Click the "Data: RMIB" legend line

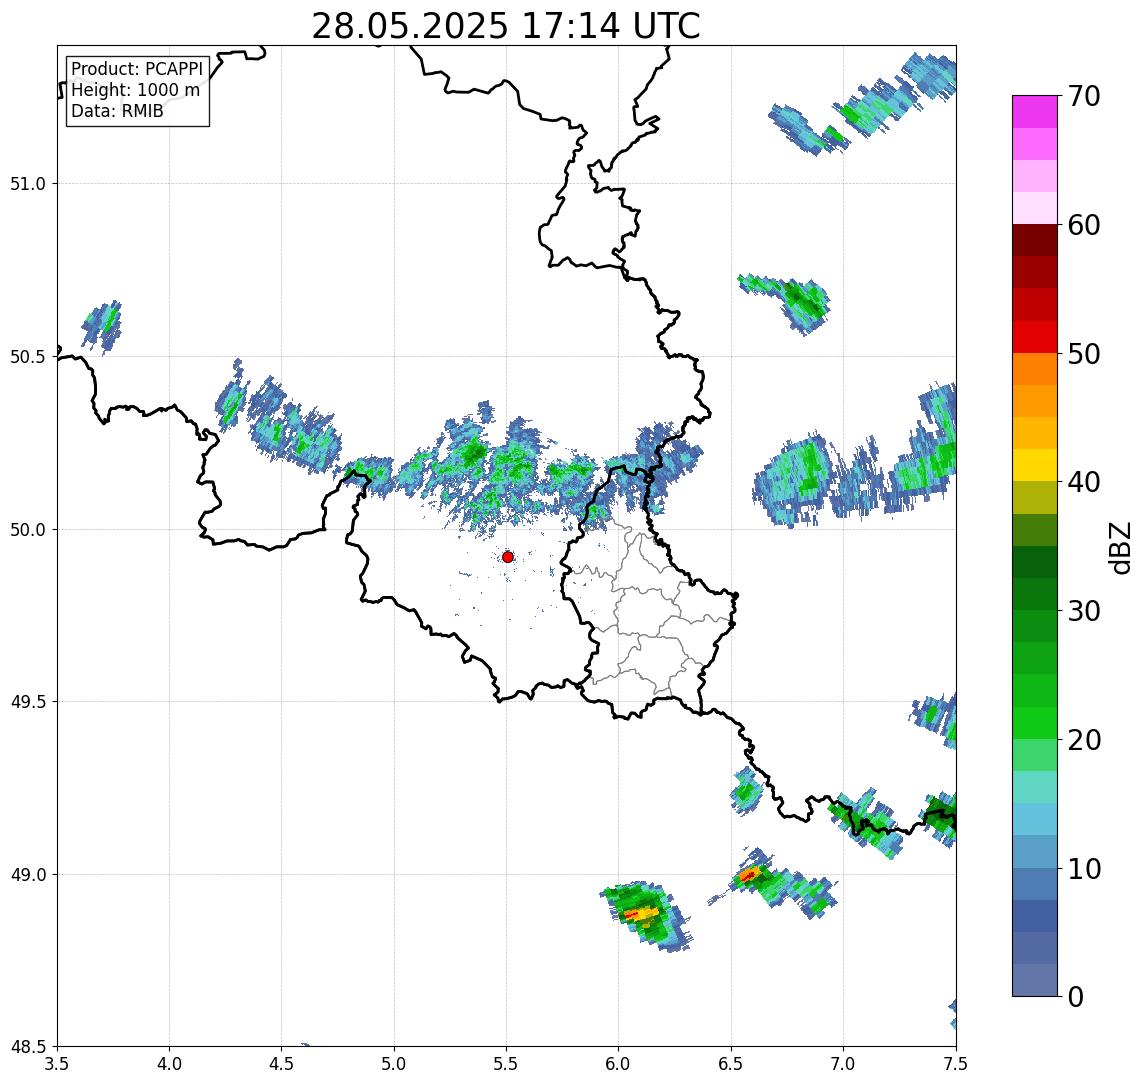point(117,111)
